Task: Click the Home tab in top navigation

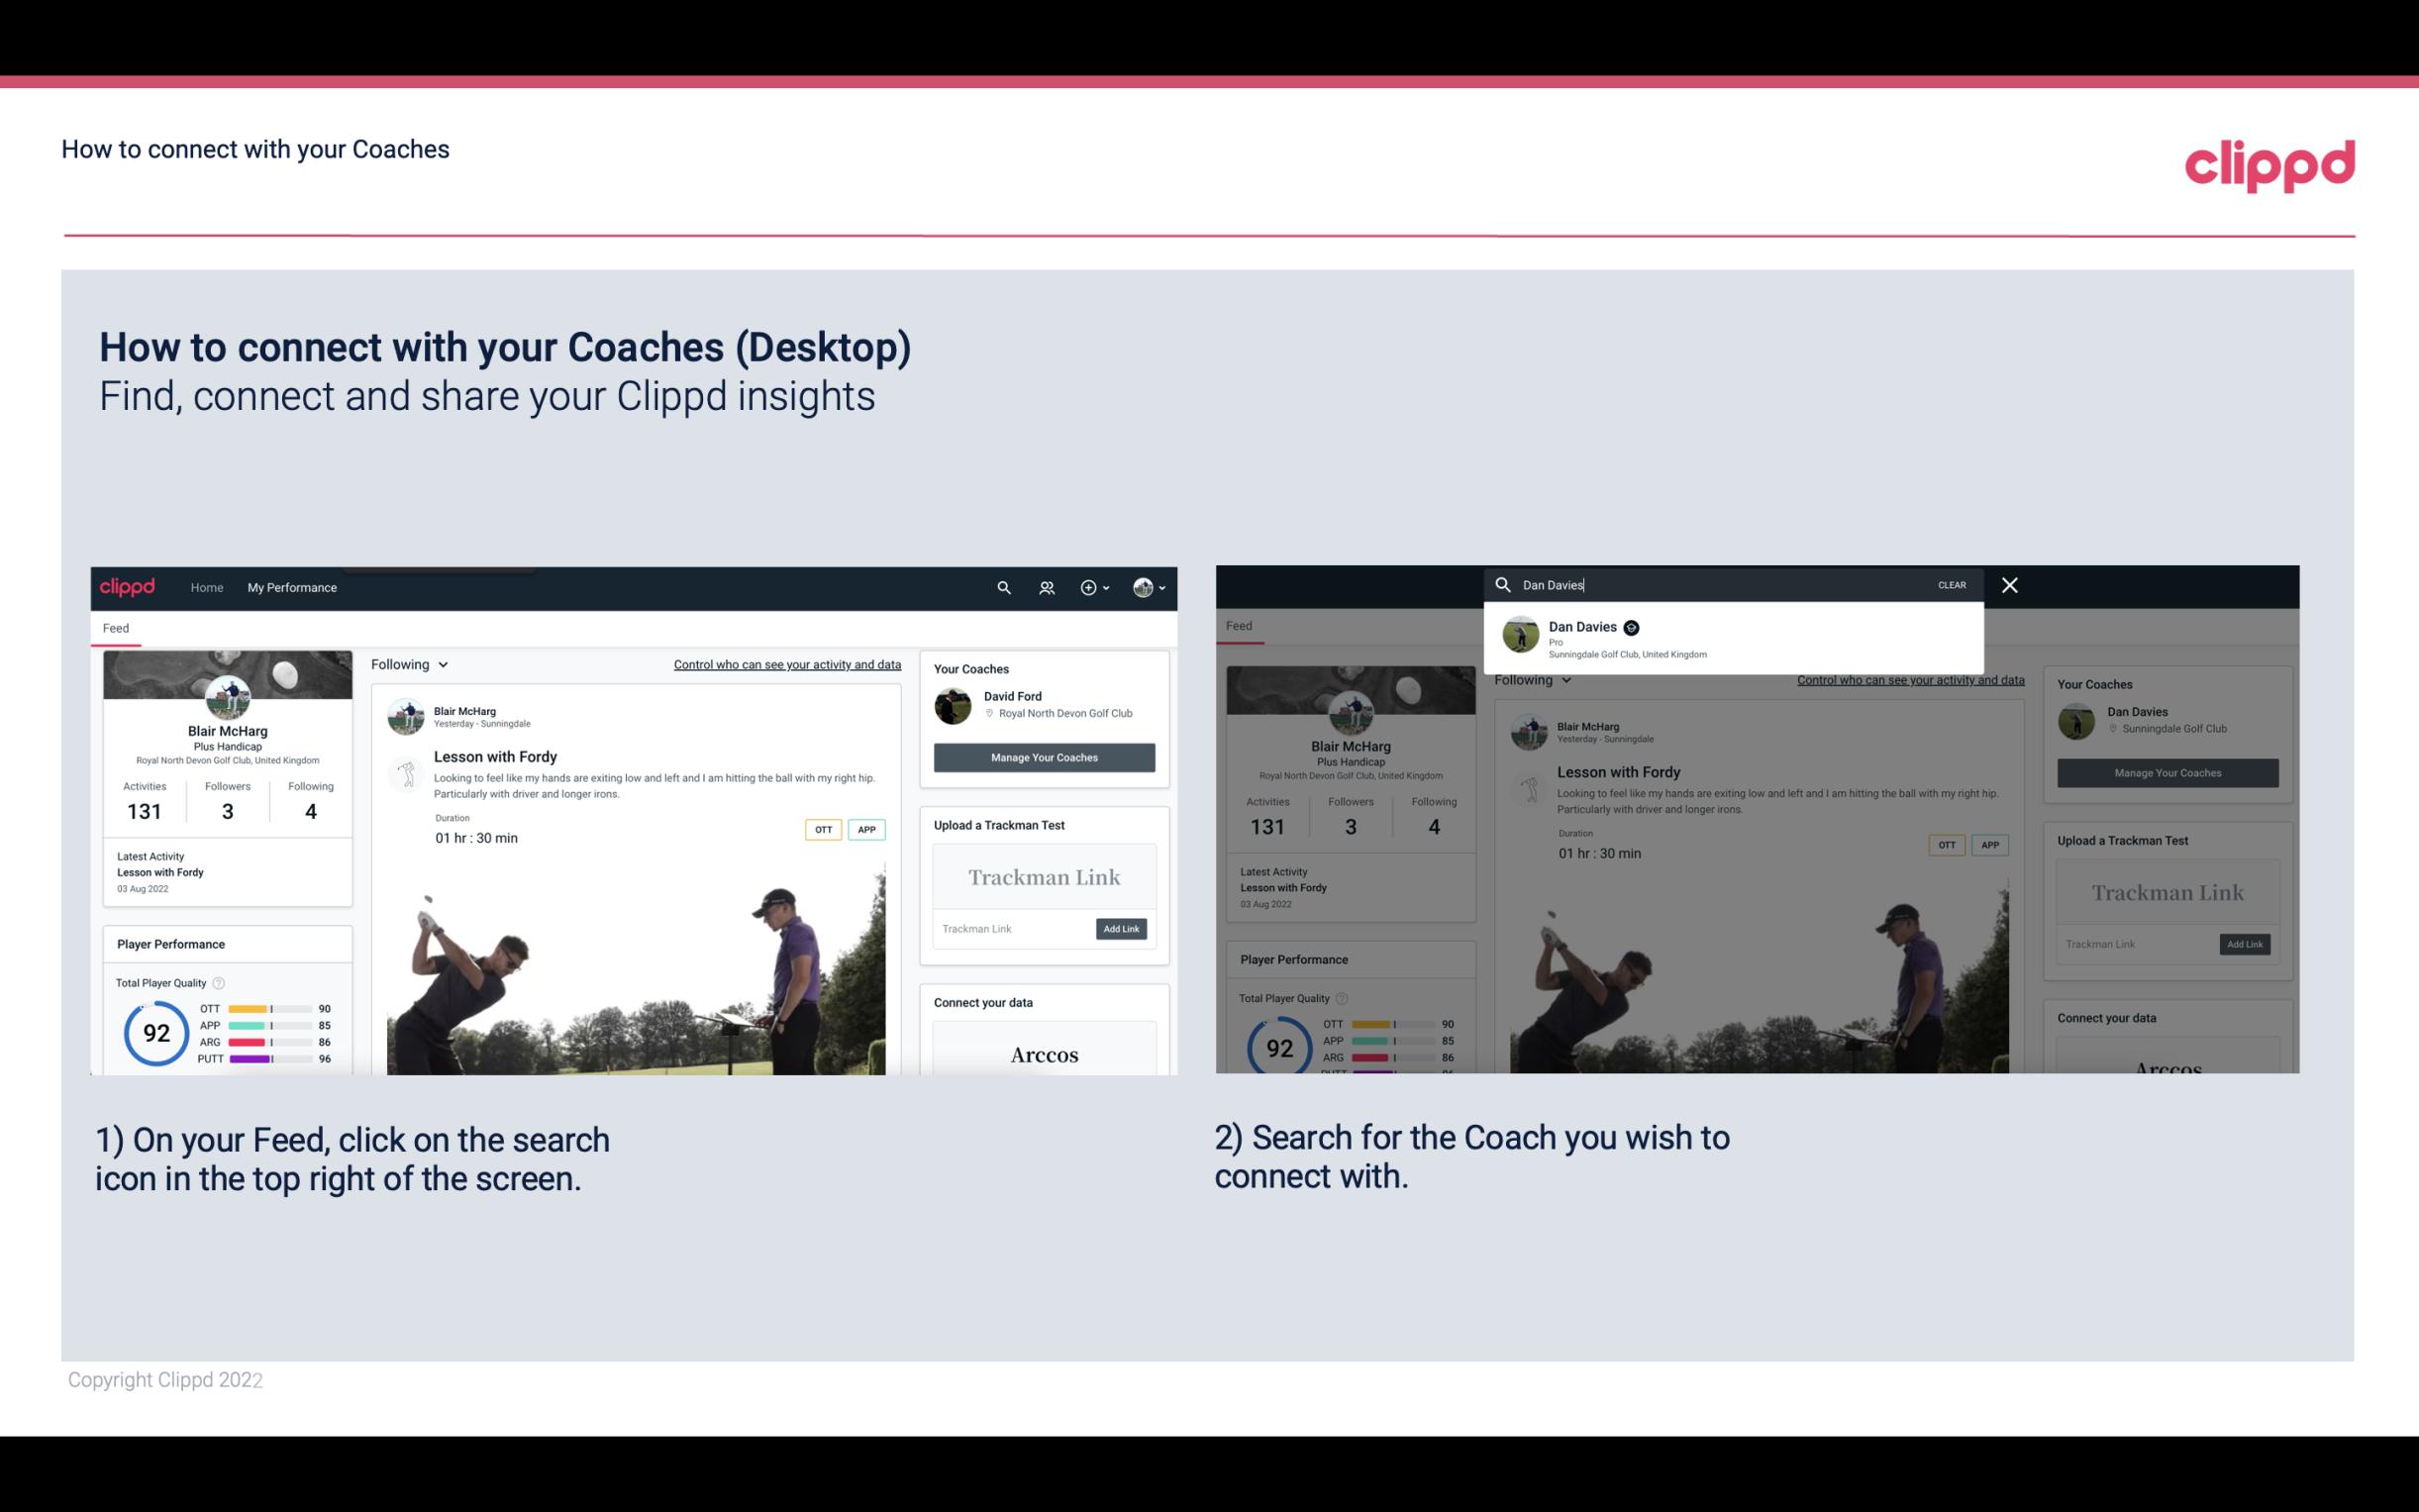Action: [207, 587]
